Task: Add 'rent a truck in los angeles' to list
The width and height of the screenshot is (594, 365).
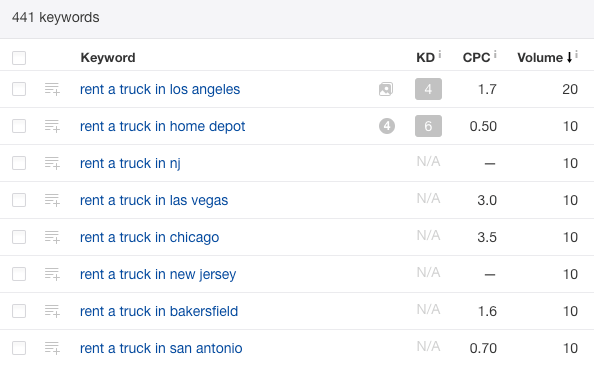Action: click(x=52, y=89)
